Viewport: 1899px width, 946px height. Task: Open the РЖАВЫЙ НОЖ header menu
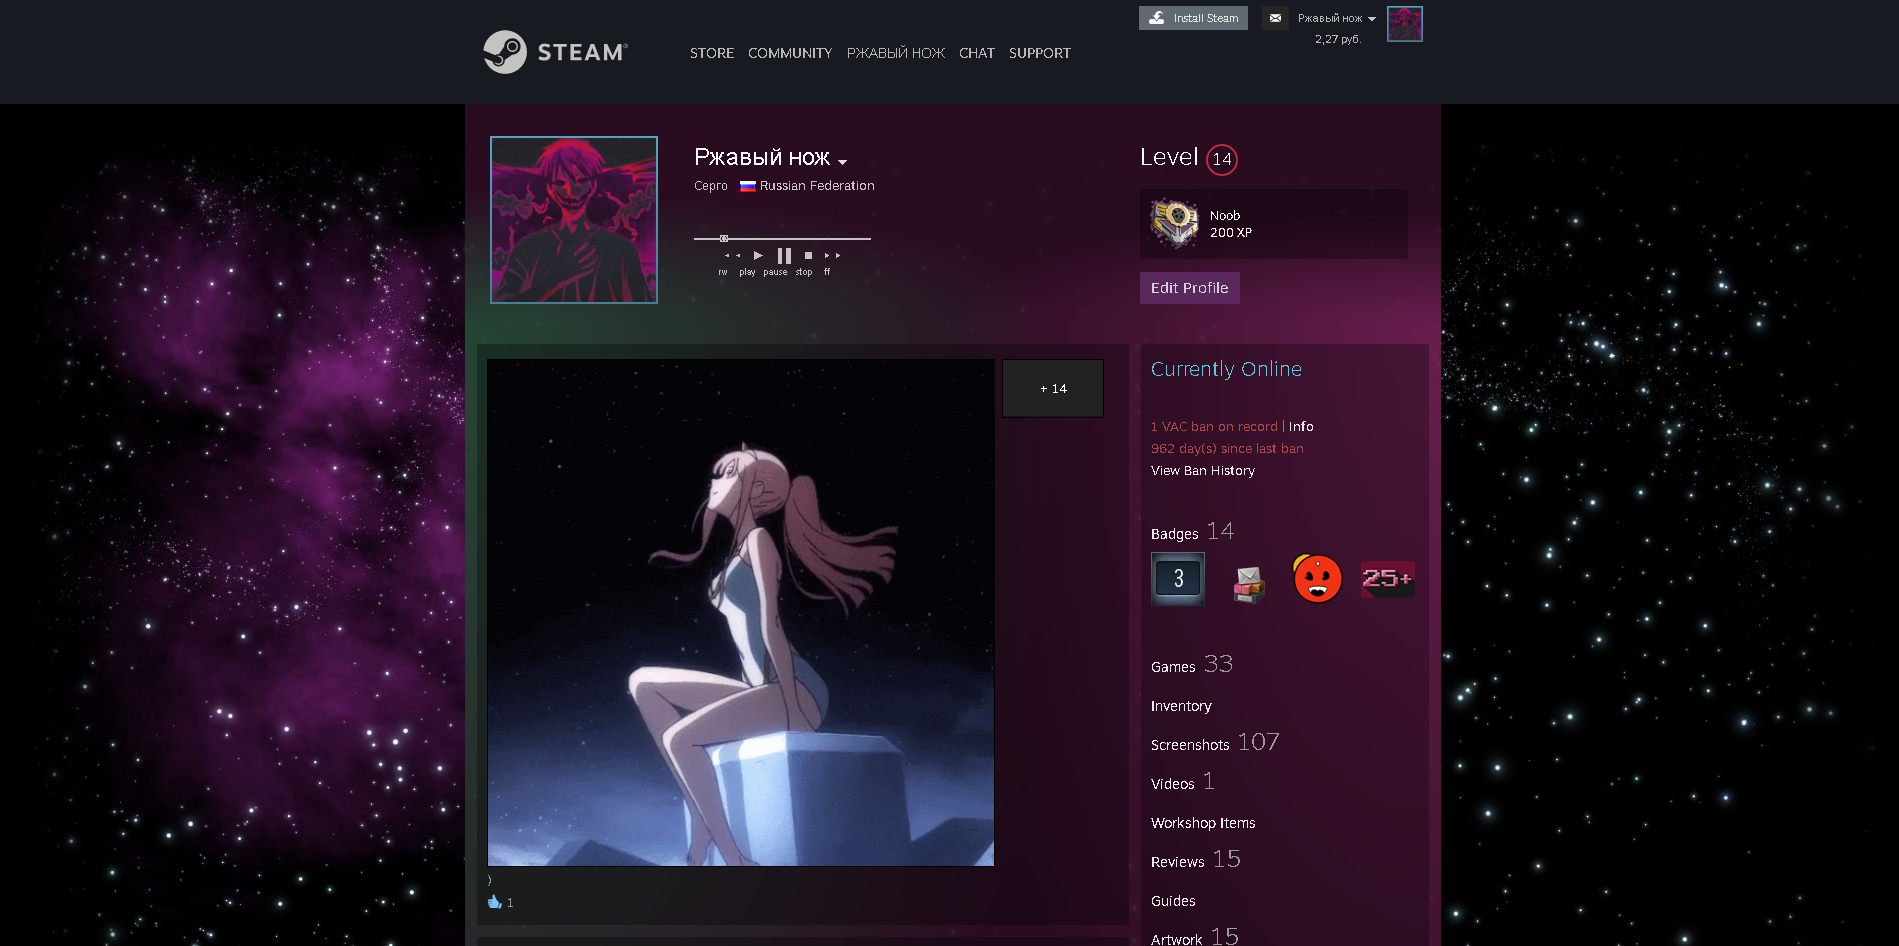coord(896,53)
